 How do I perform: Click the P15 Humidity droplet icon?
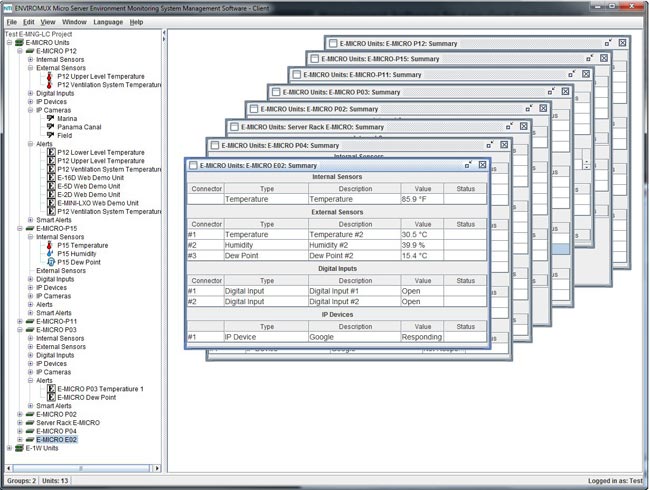point(50,254)
